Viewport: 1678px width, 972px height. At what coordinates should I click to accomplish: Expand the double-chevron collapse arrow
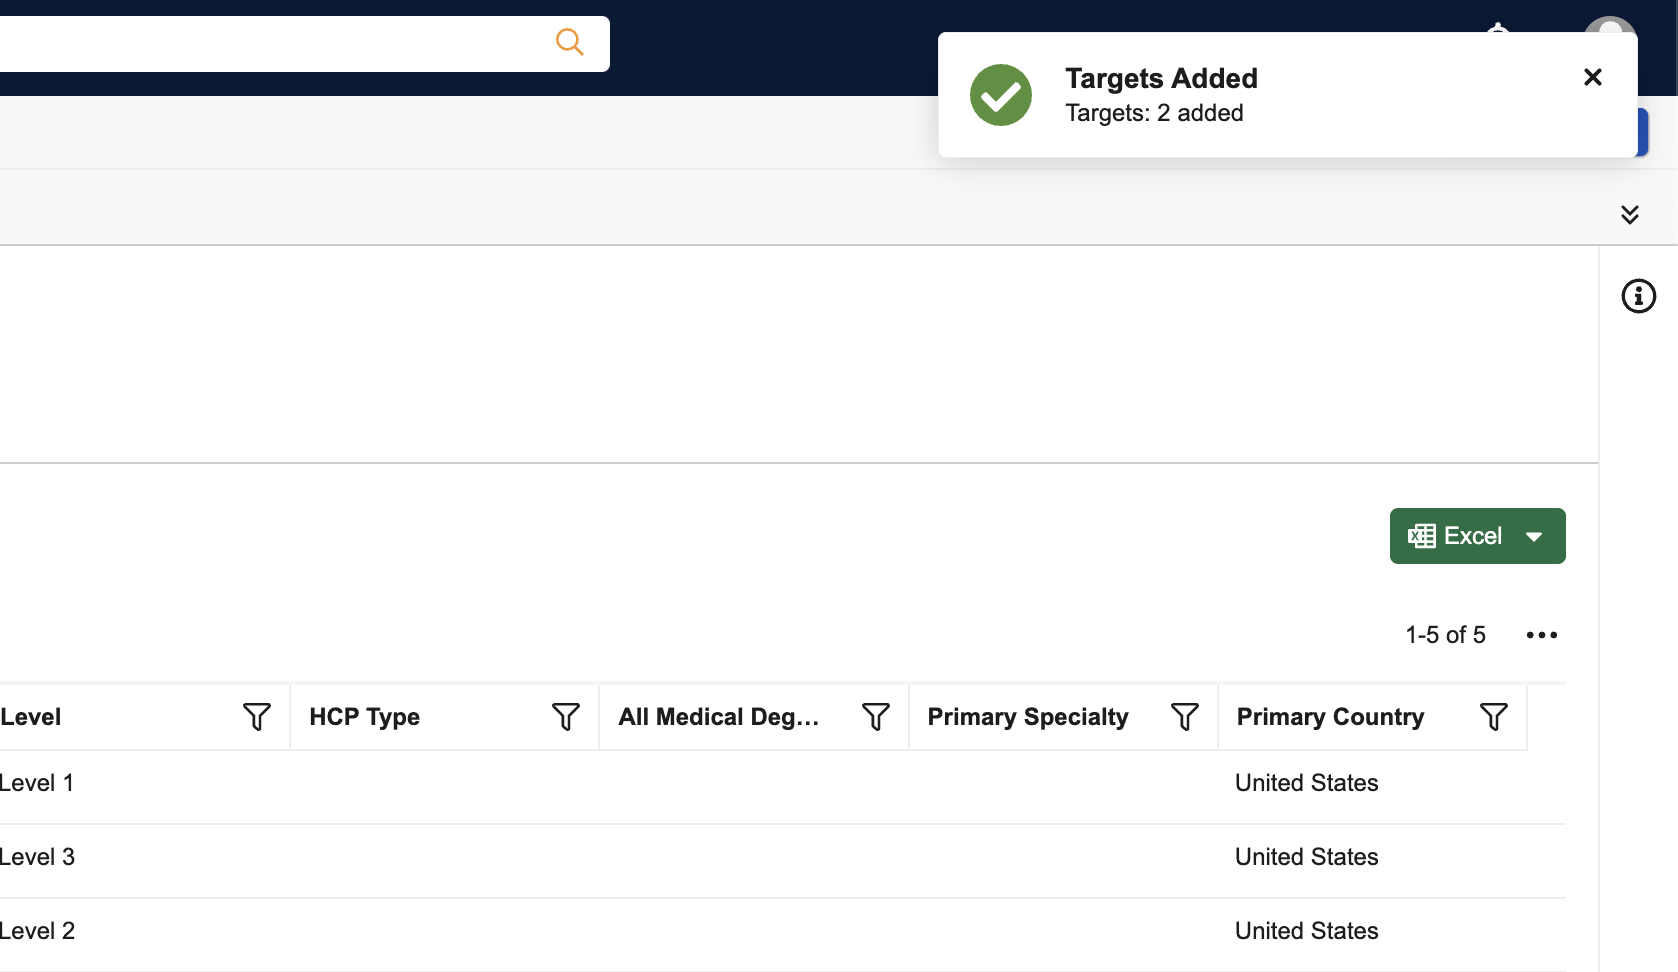(x=1629, y=214)
